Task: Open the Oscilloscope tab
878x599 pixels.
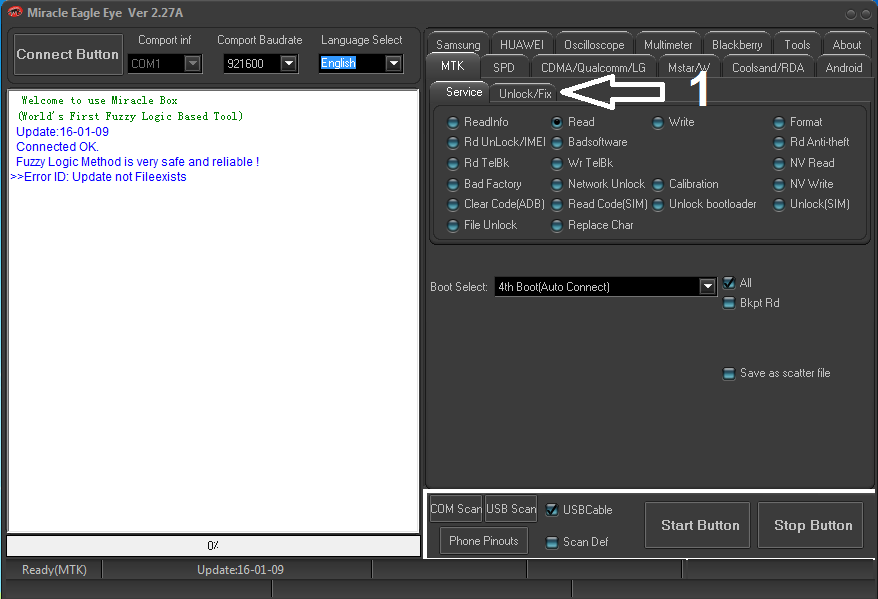Action: [594, 45]
